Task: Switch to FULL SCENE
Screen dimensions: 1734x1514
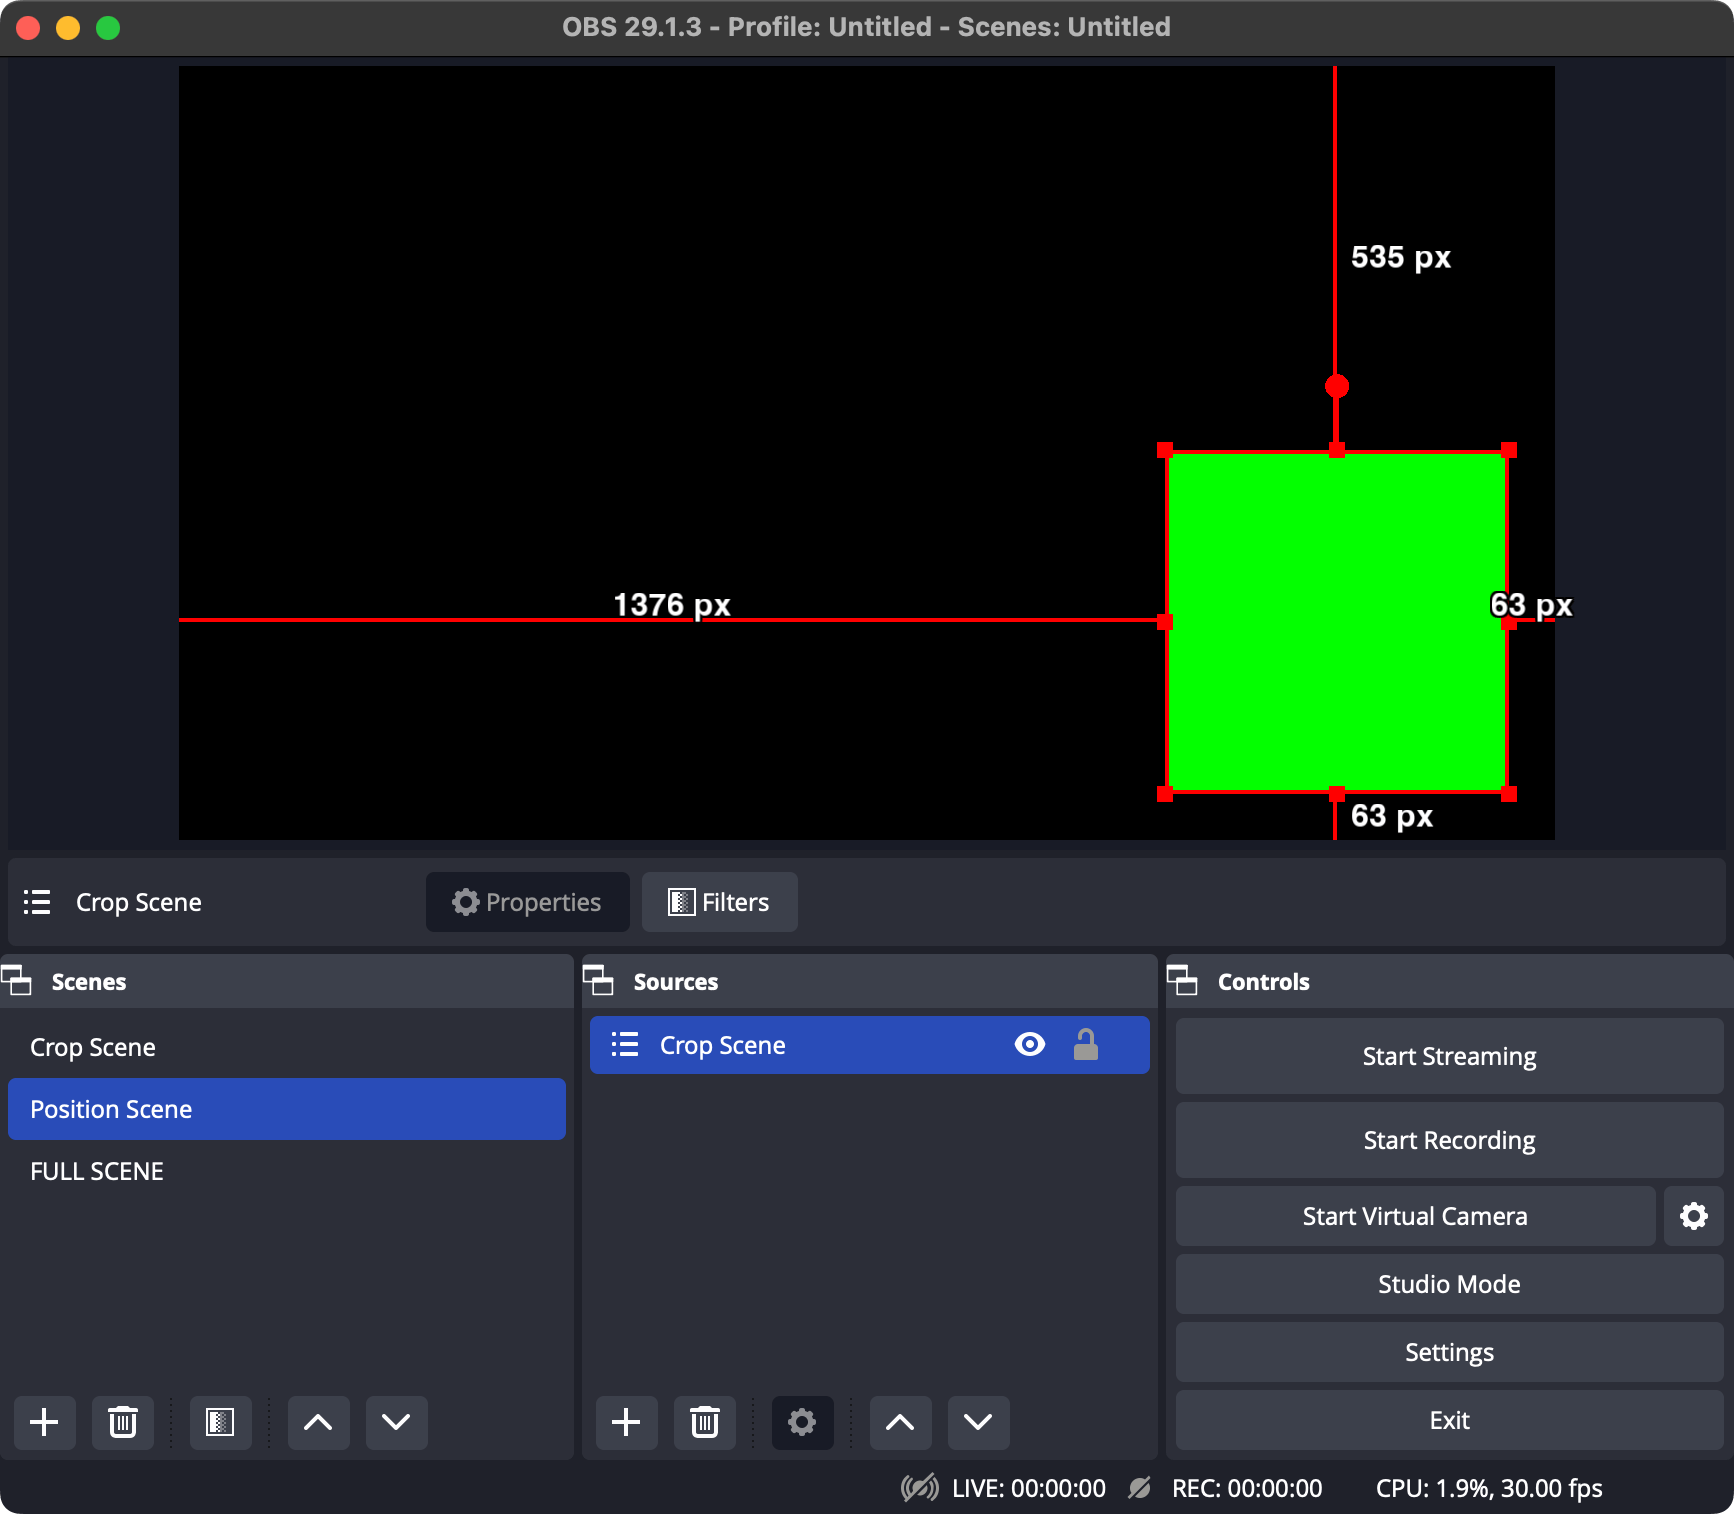Action: click(97, 1170)
